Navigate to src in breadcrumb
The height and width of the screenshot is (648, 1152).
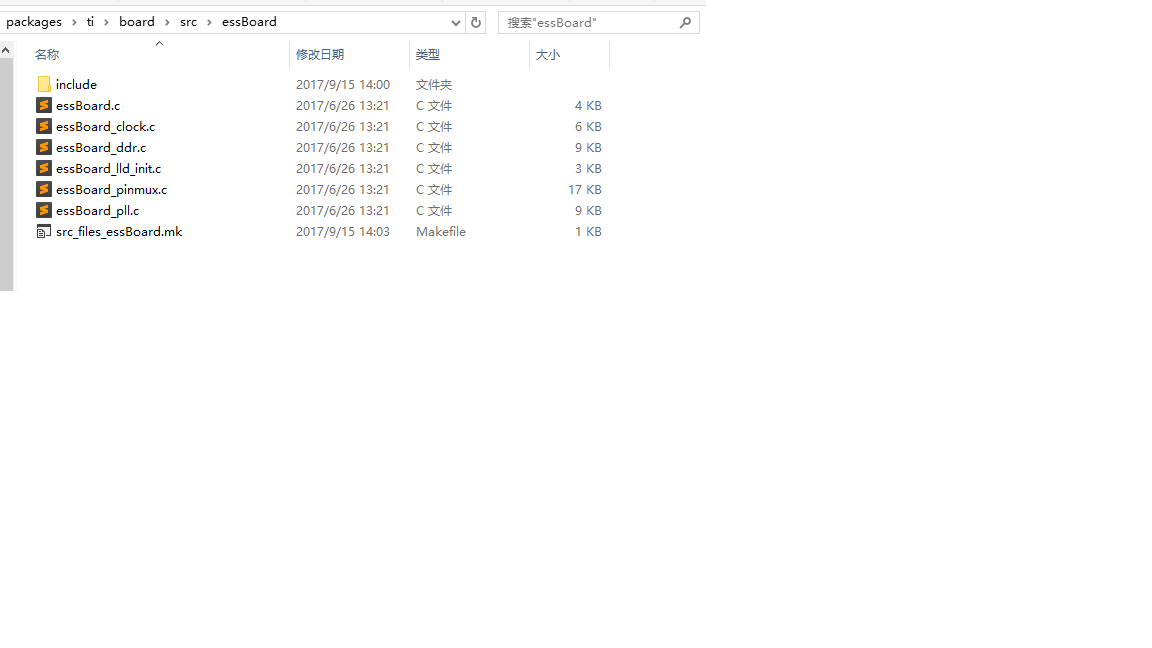[188, 22]
